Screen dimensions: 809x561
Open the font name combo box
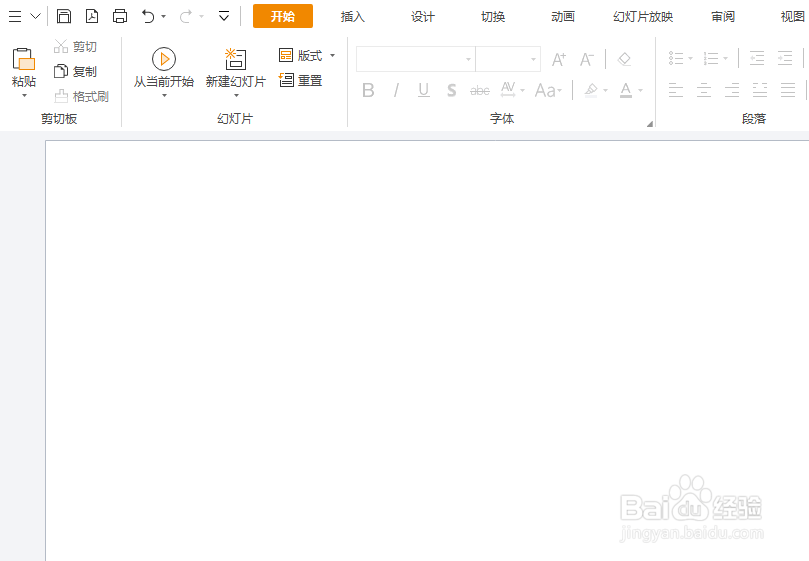tap(415, 59)
